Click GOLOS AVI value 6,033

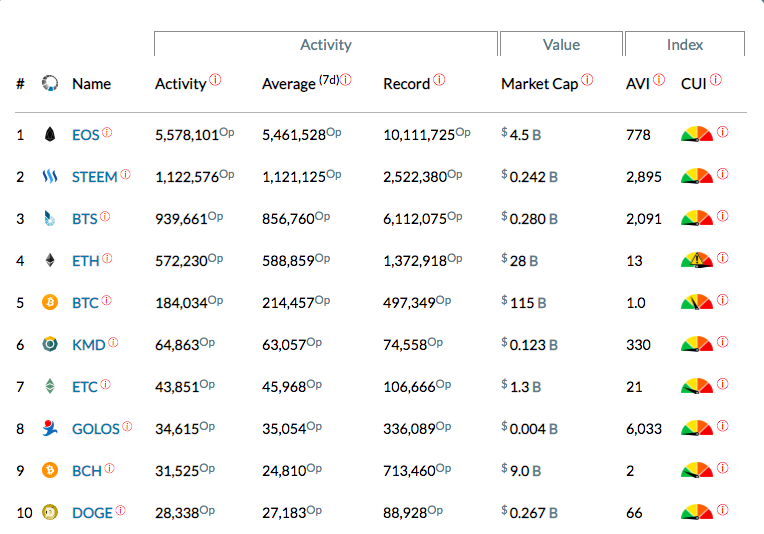pos(644,429)
